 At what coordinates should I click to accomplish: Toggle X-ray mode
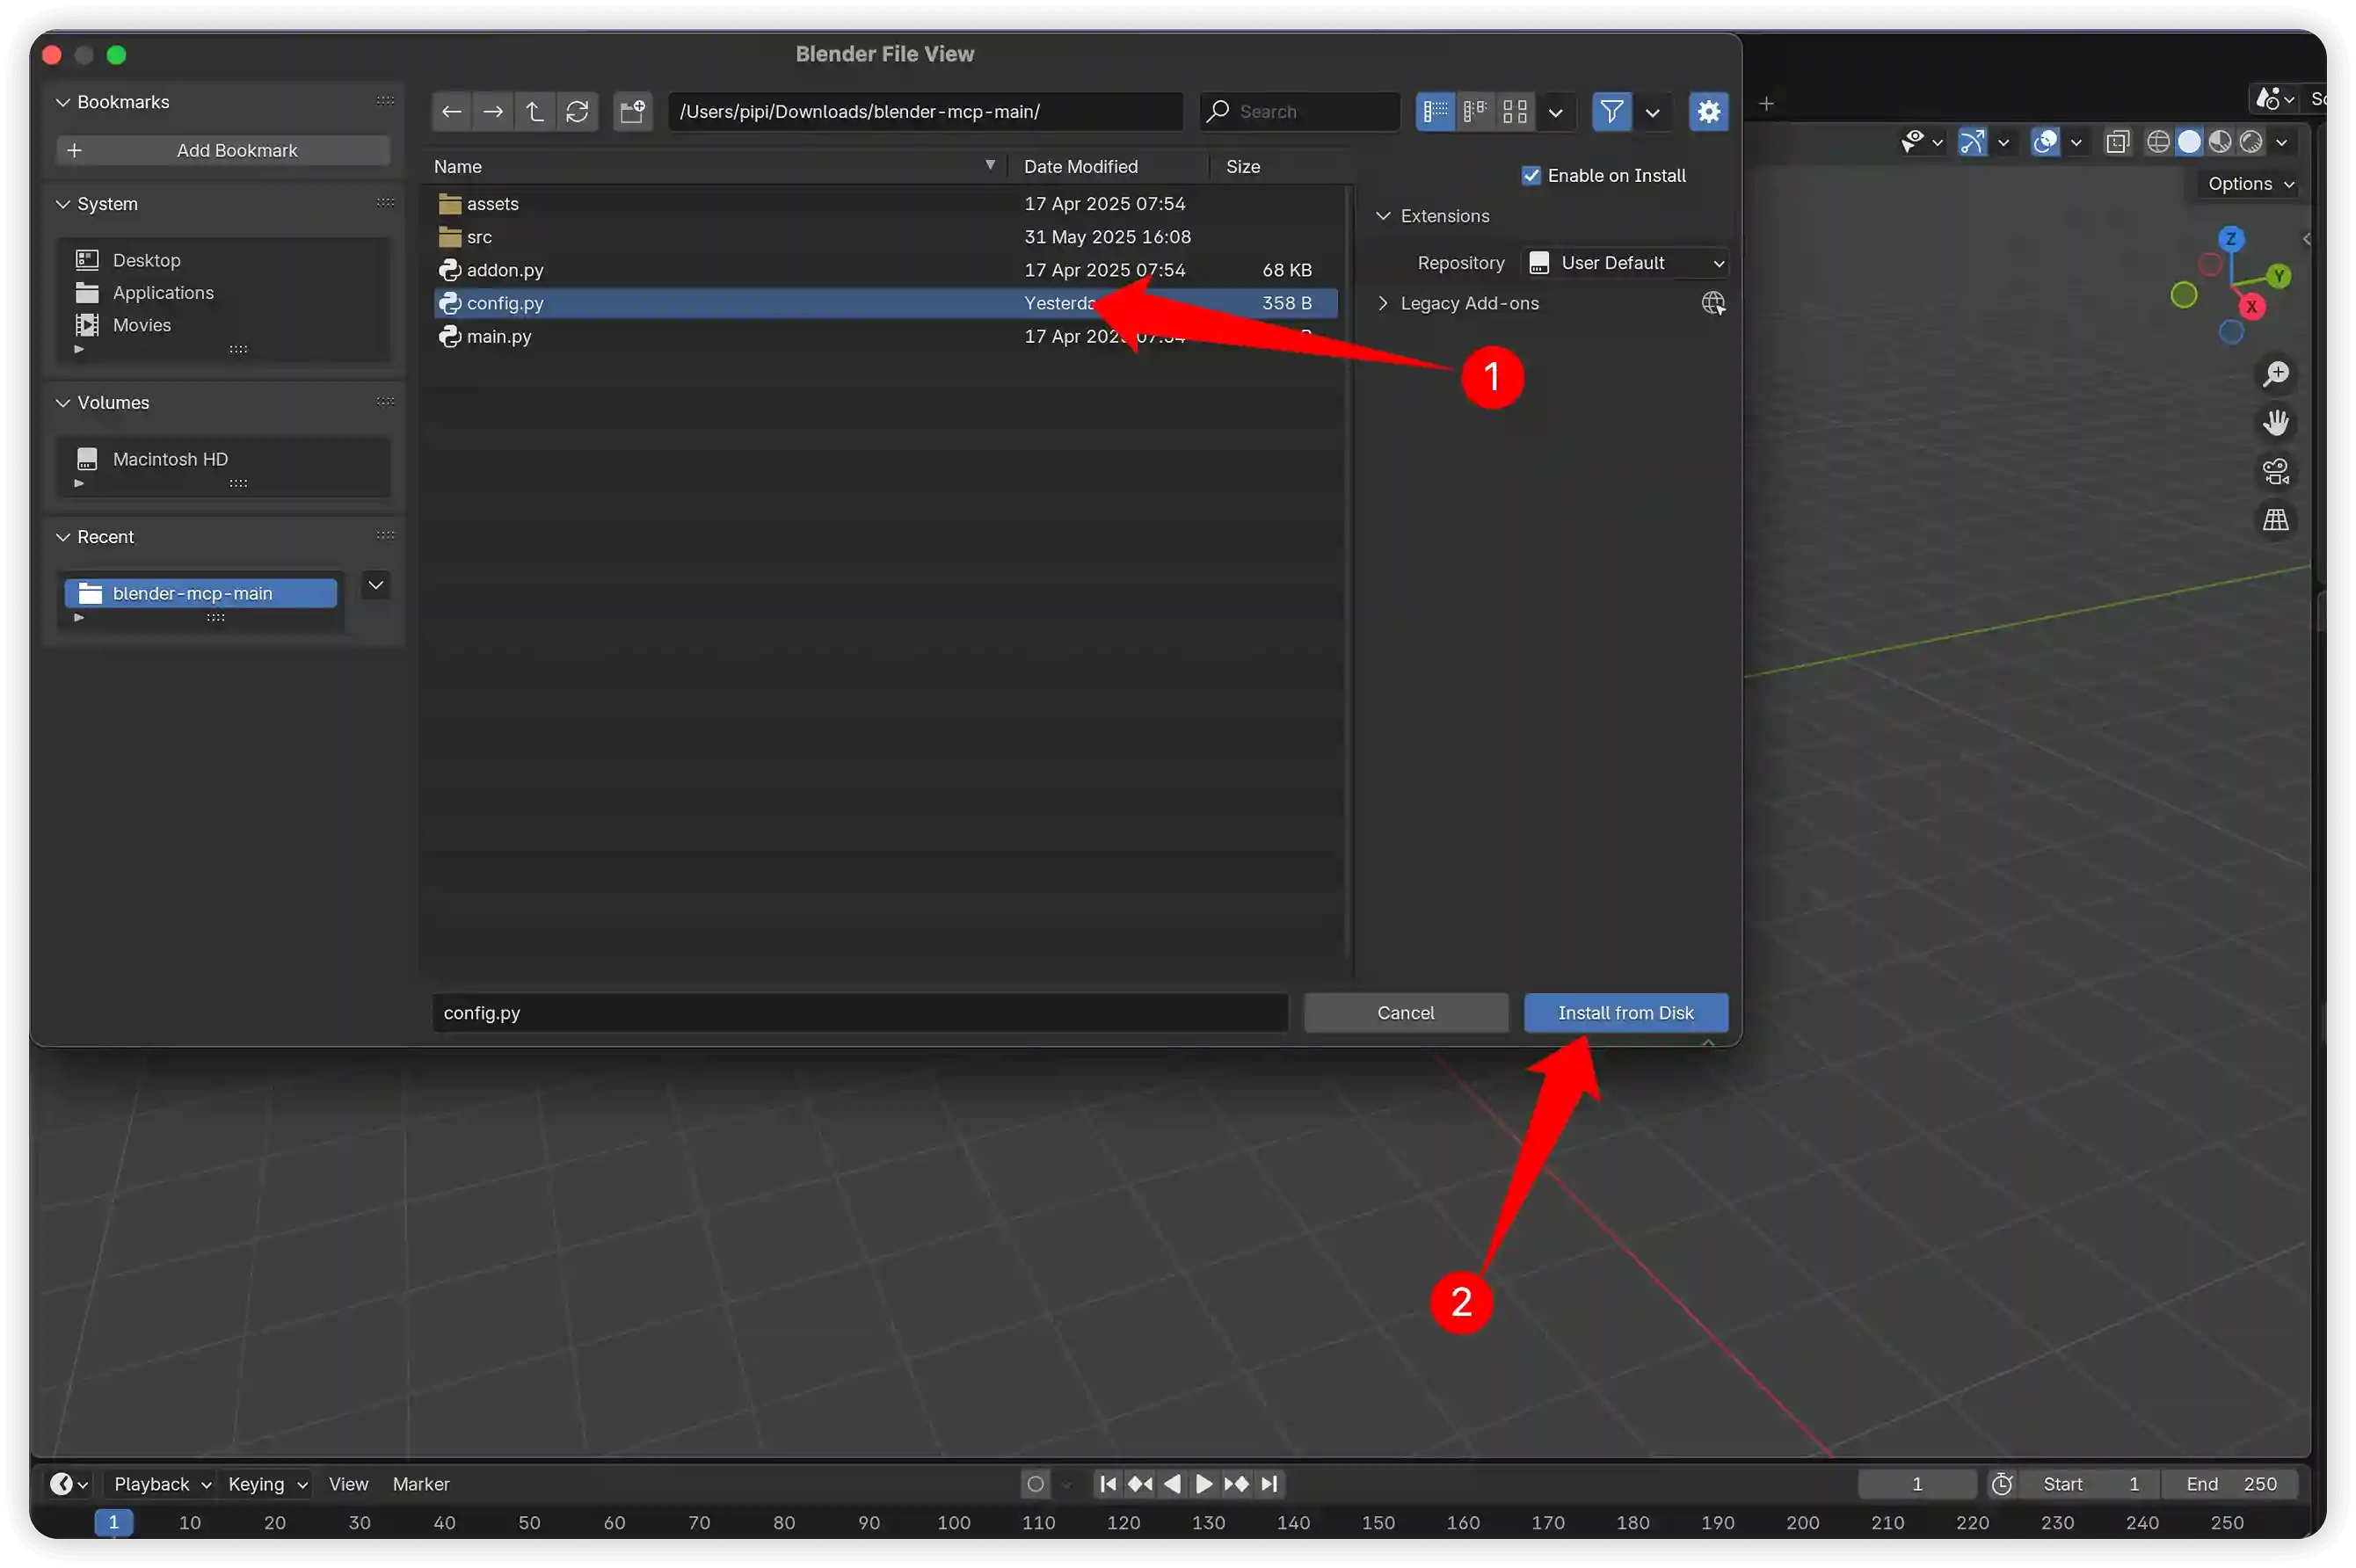[x=2117, y=142]
